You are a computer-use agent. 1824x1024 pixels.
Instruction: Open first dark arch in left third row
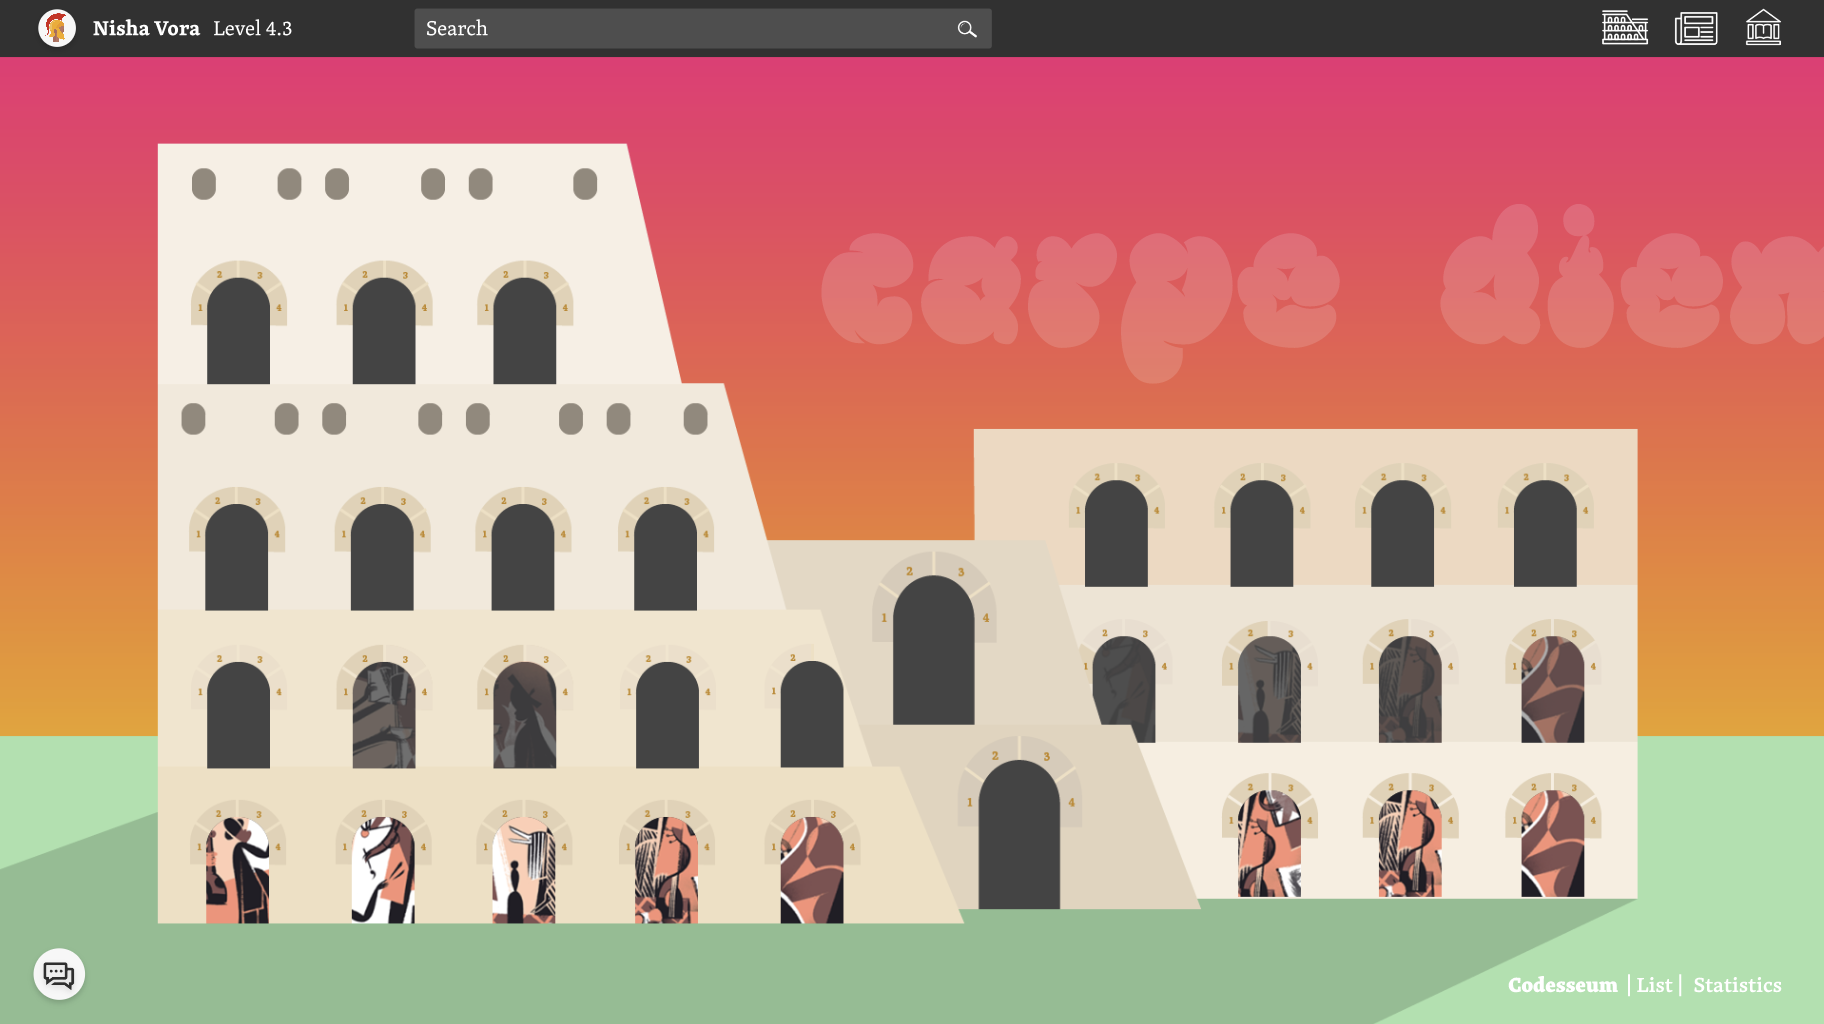tap(238, 715)
